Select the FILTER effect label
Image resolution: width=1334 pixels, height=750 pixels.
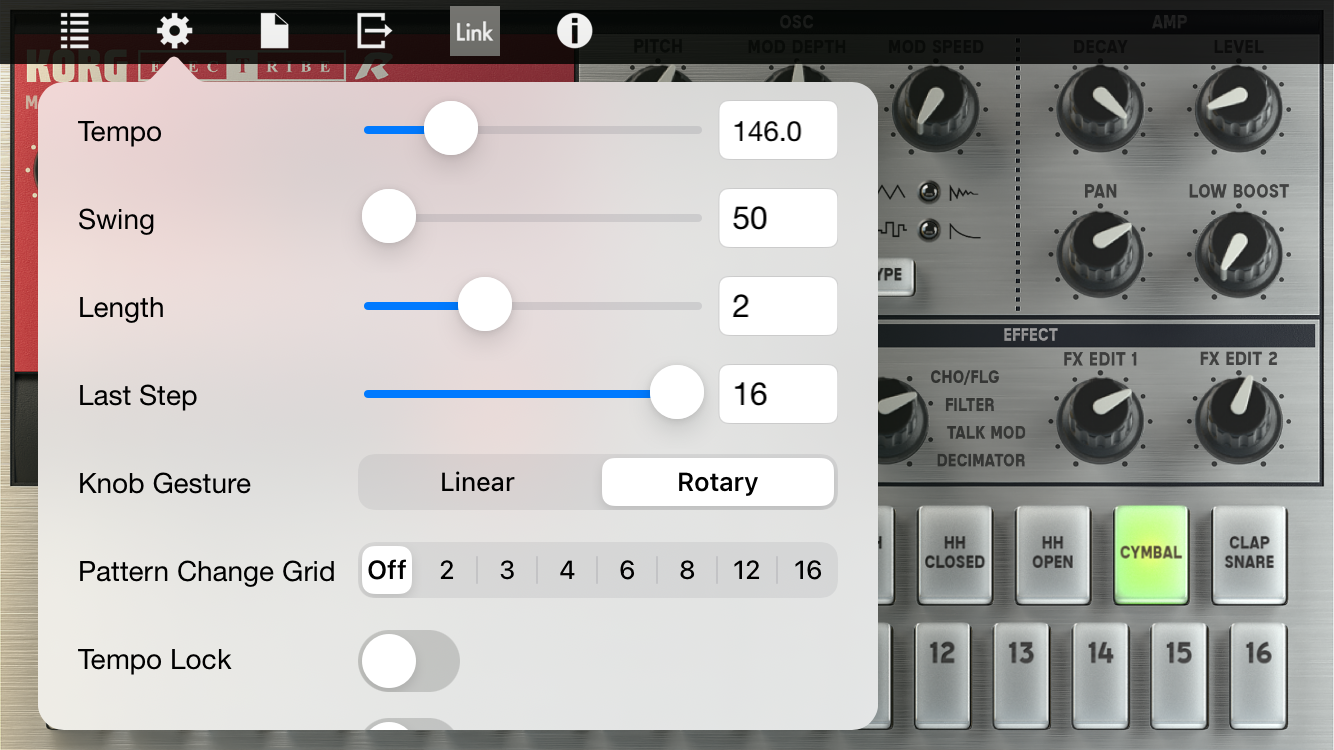[969, 405]
